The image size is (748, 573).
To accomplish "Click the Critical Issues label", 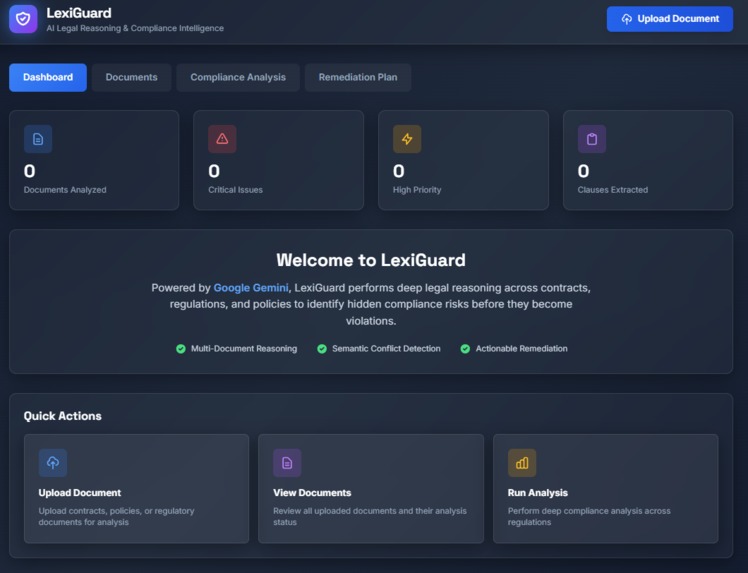I will pos(235,190).
